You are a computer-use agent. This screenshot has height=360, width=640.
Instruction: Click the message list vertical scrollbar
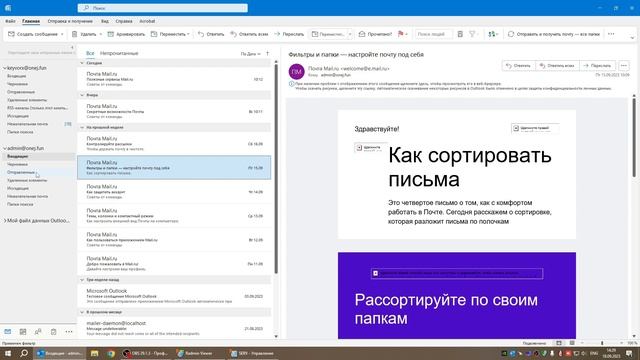276,169
